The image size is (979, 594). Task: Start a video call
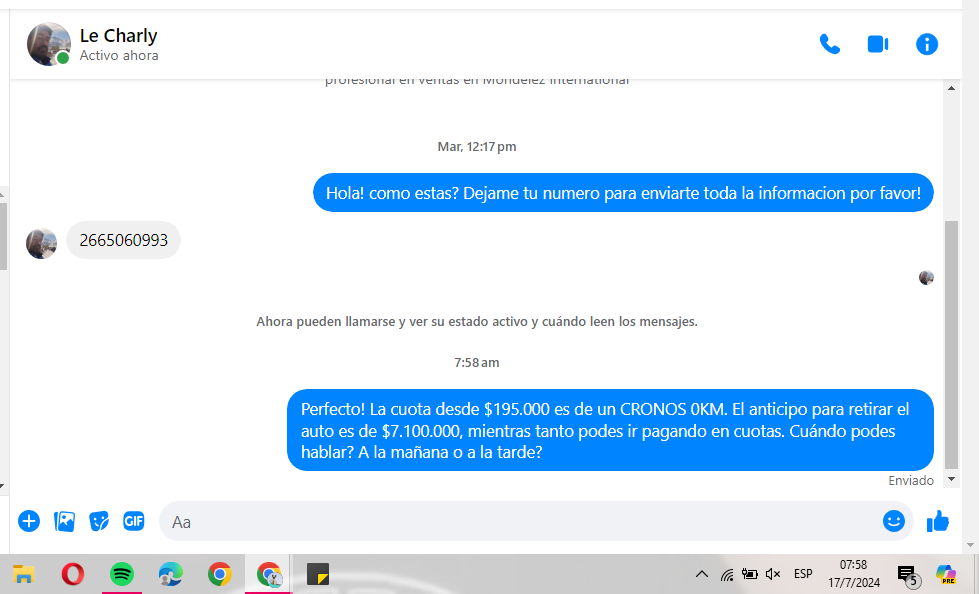tap(878, 44)
